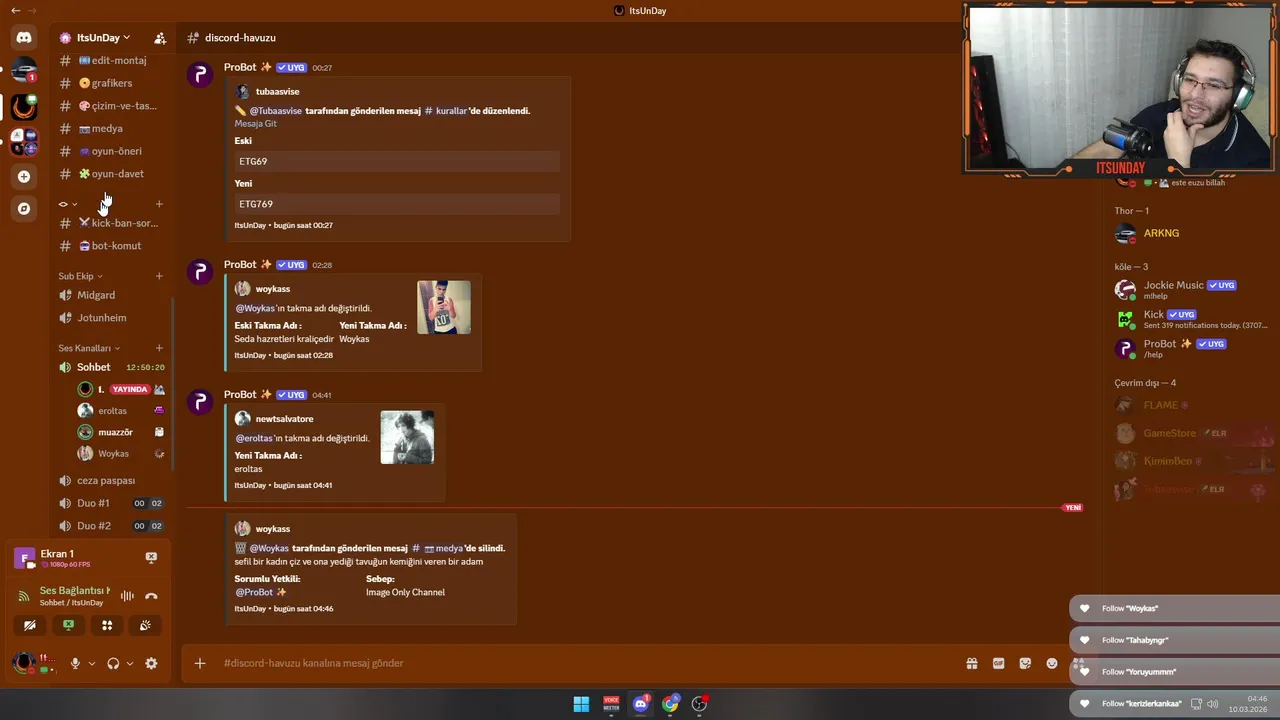Viewport: 1280px width, 720px height.
Task: Open soundboard icon in voice panel
Action: [145, 625]
